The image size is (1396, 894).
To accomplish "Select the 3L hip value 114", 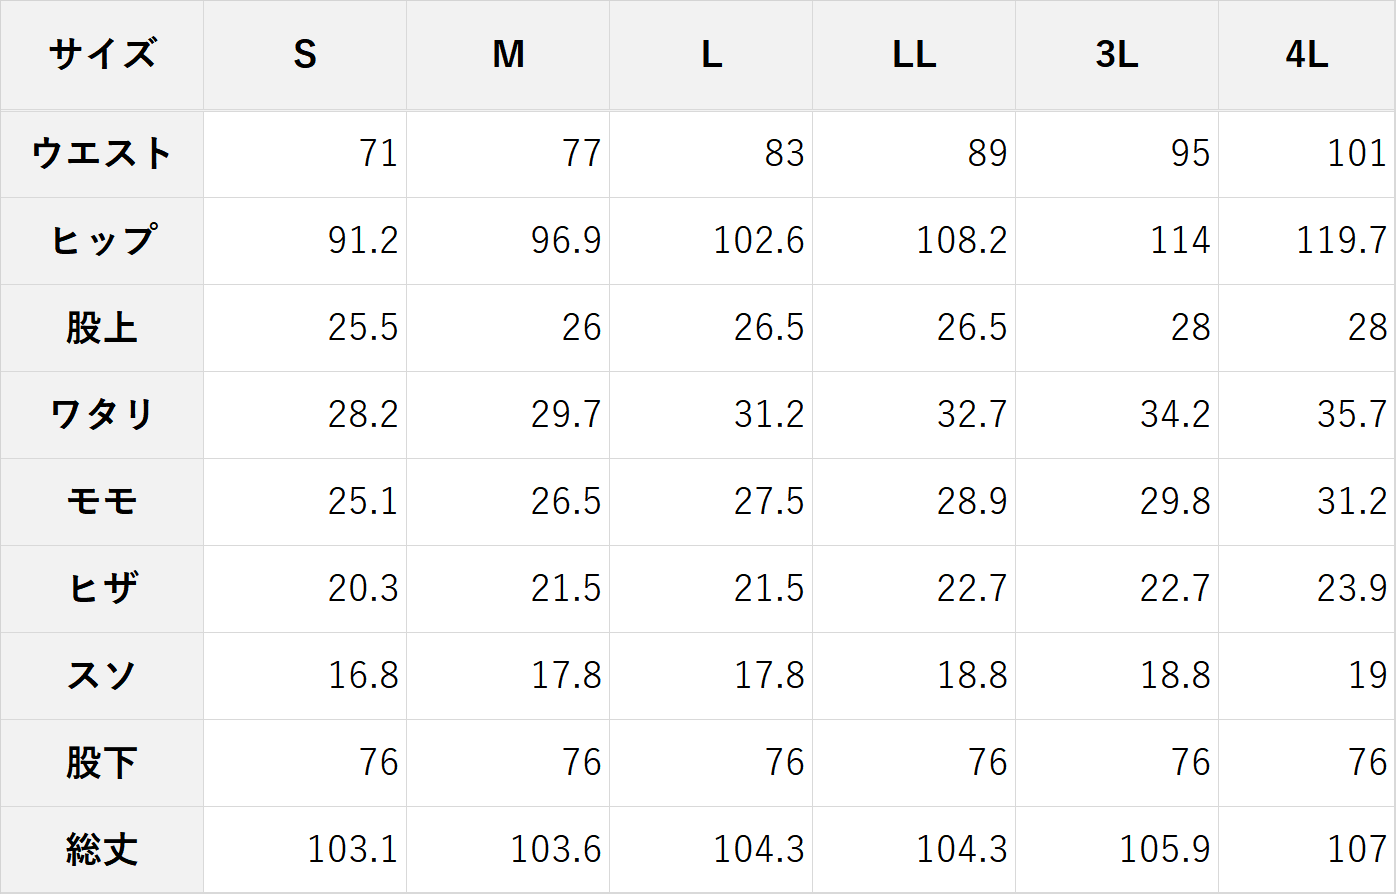I will [1180, 241].
